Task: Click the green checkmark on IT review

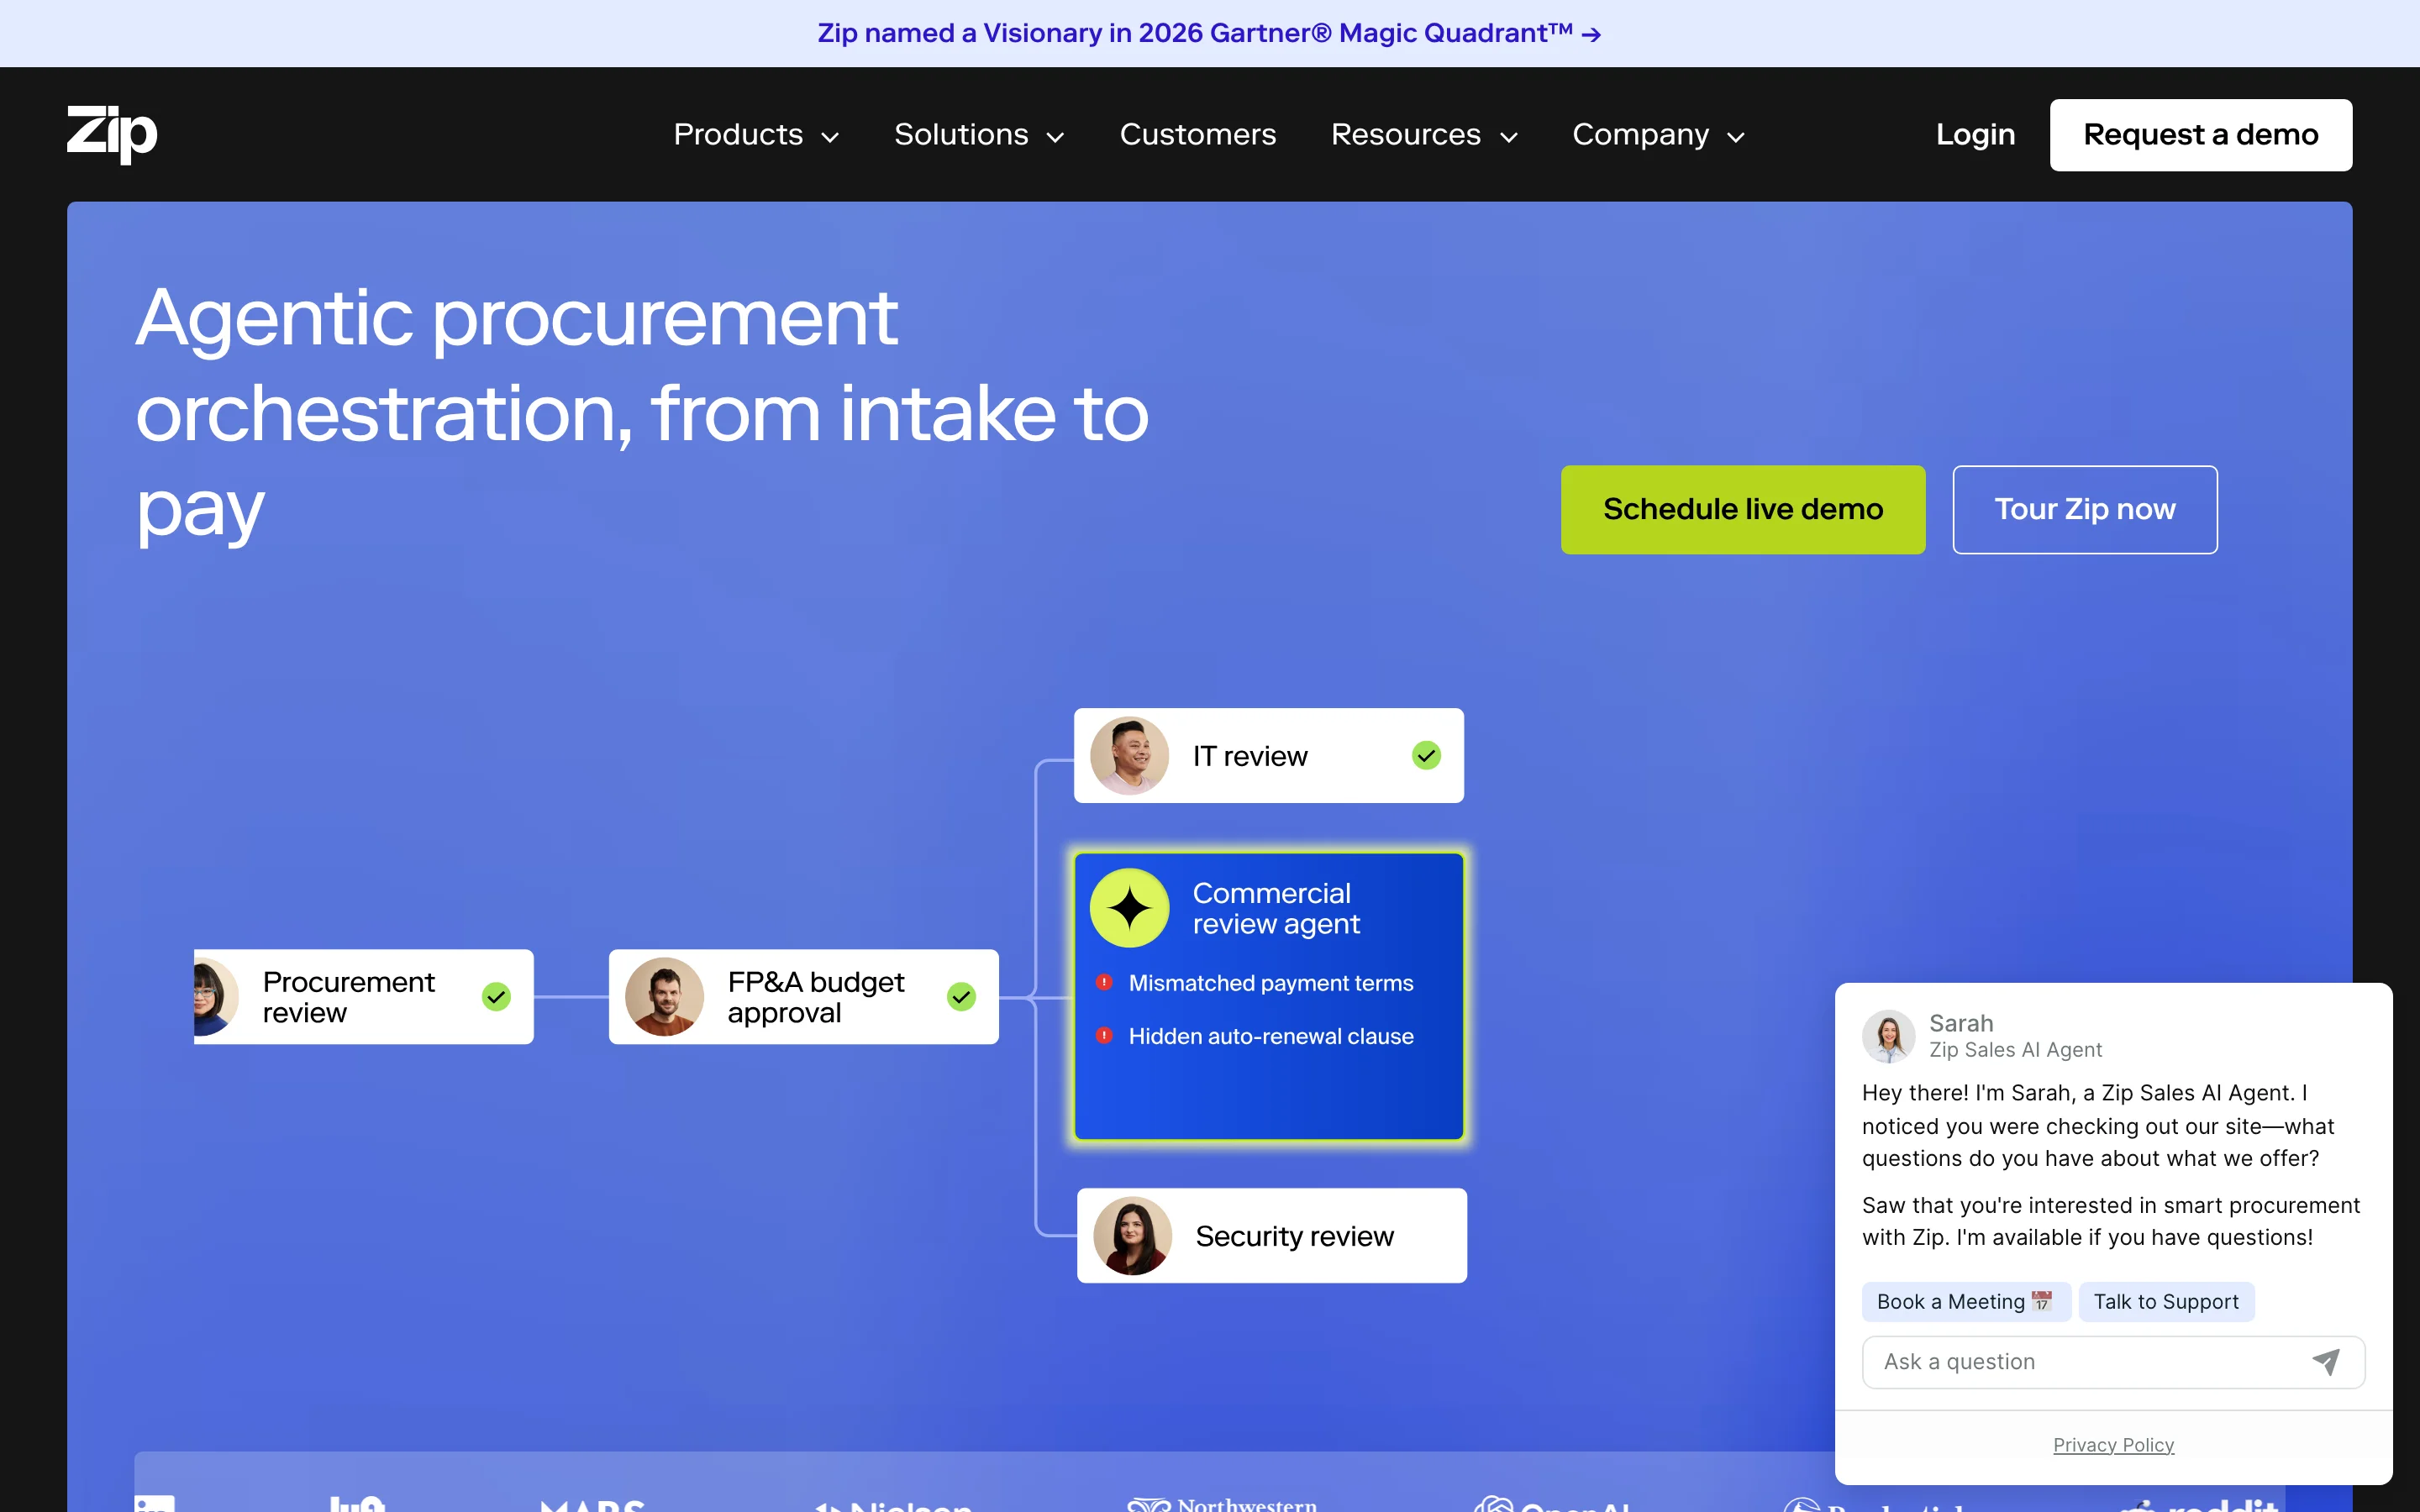Action: click(1426, 756)
